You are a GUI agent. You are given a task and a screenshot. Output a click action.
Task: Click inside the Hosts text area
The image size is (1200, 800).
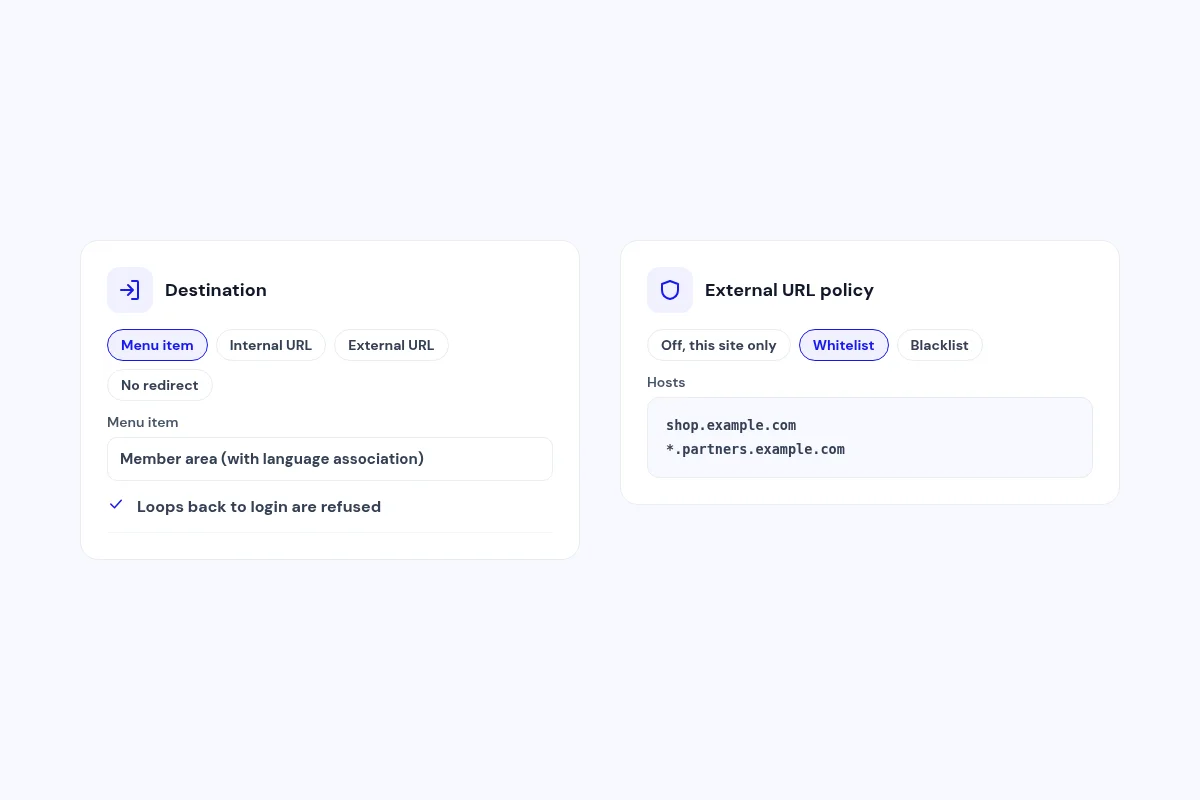(x=870, y=437)
